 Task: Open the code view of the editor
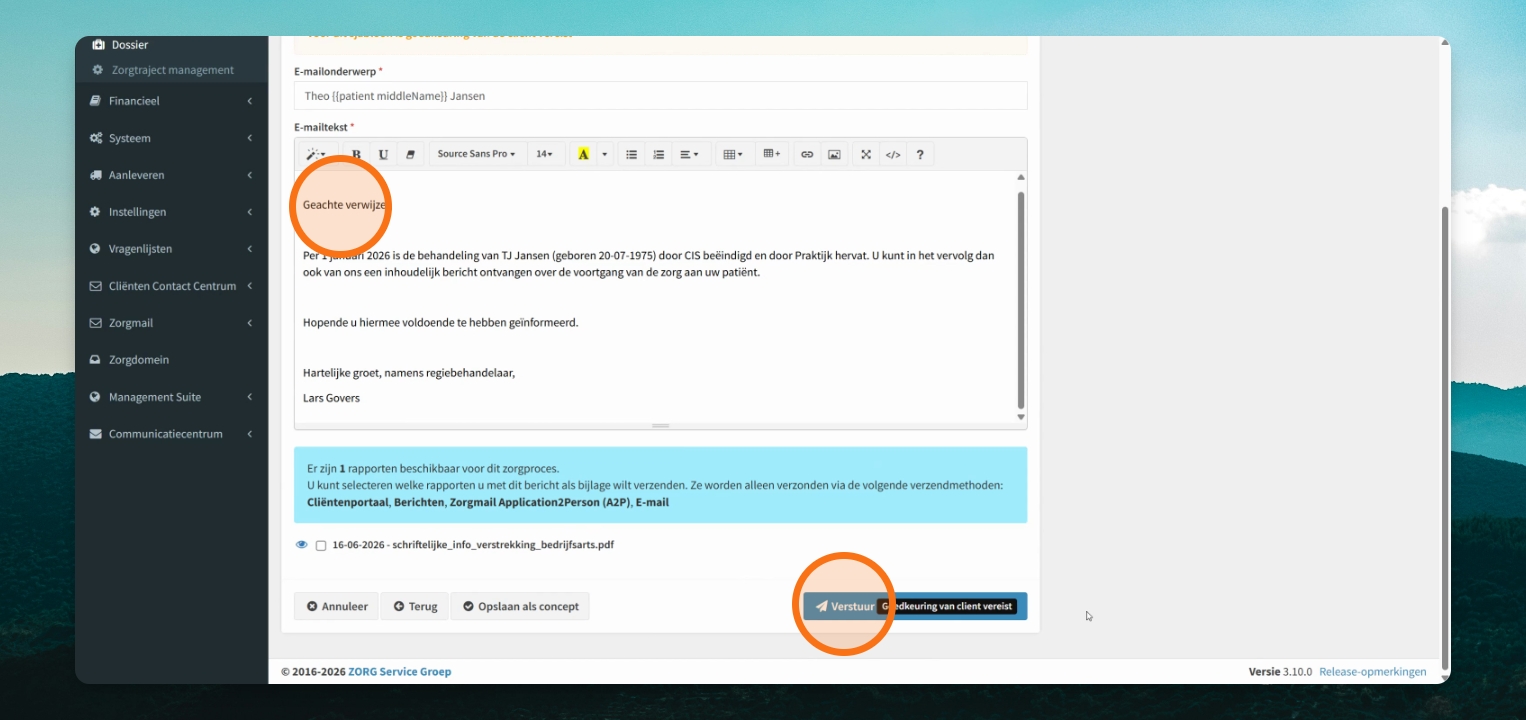893,154
